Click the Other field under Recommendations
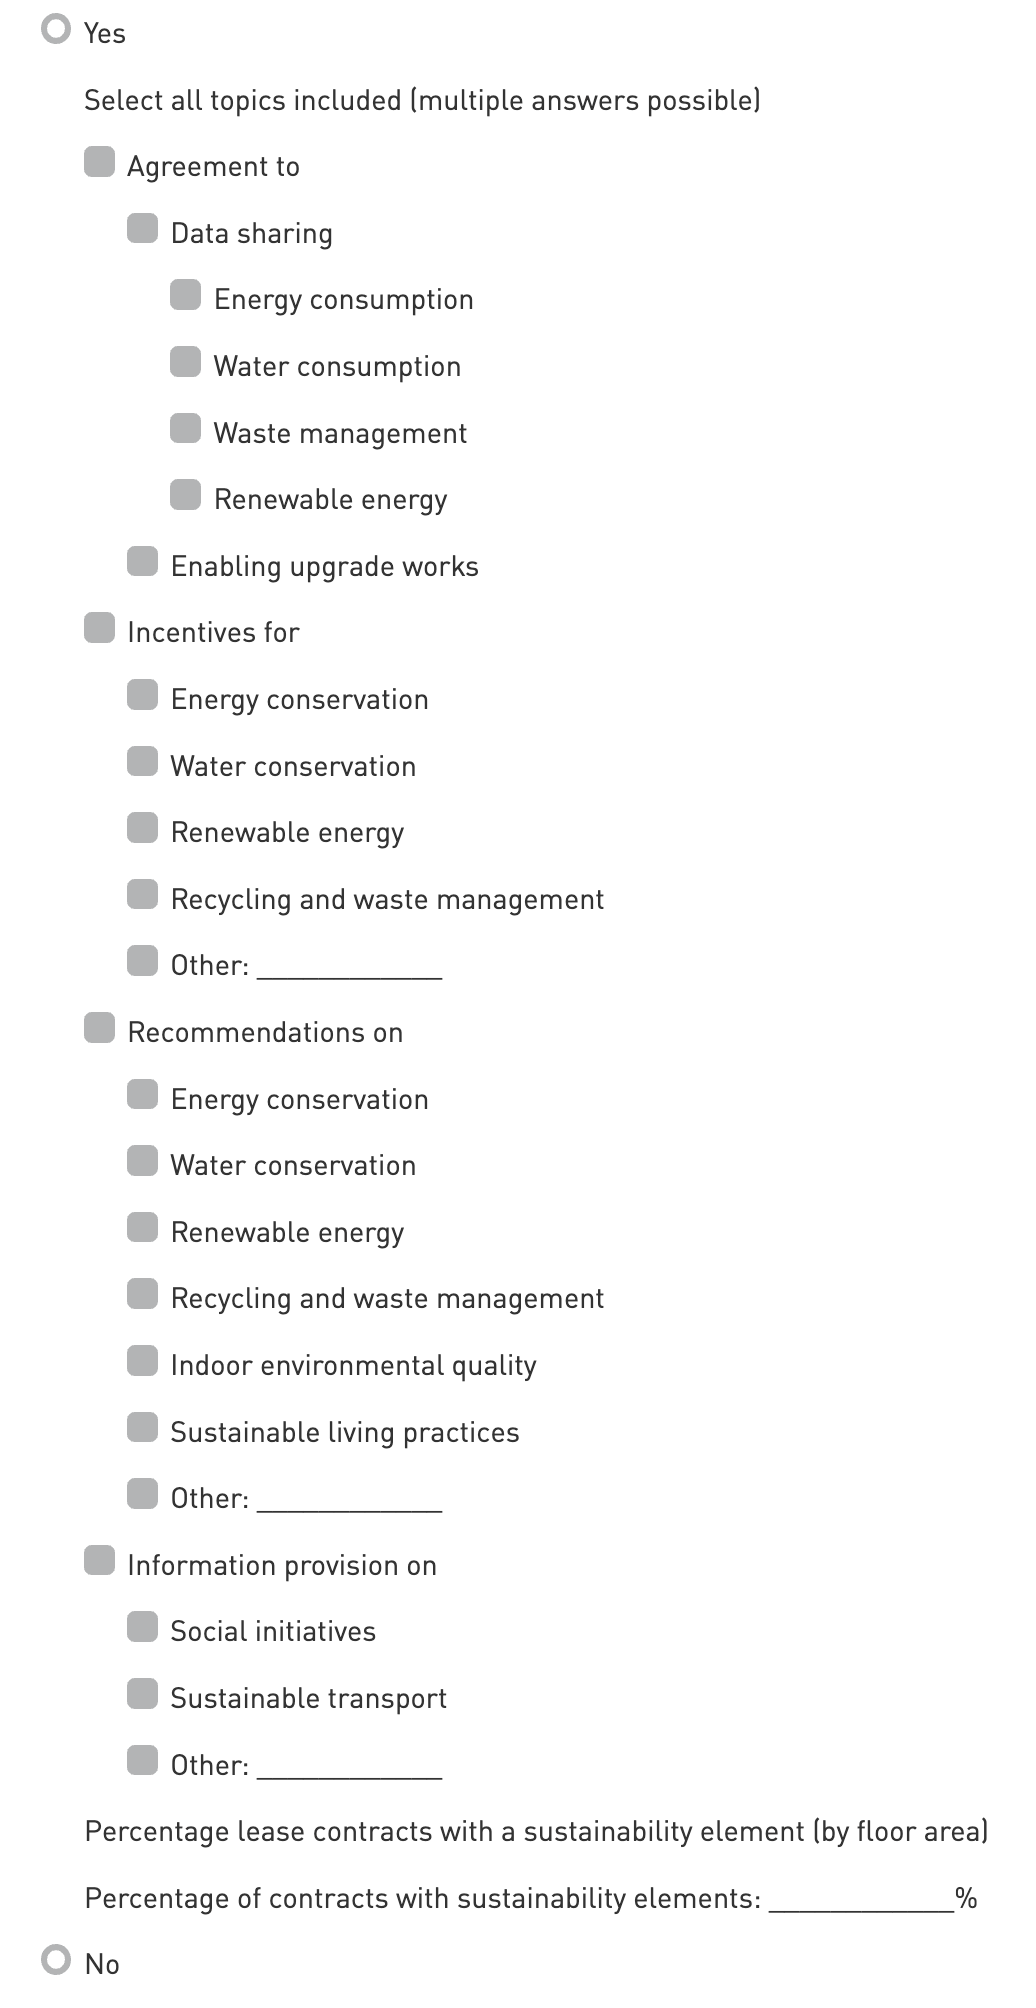Screen dimensions: 1036x2008 click(349, 1499)
